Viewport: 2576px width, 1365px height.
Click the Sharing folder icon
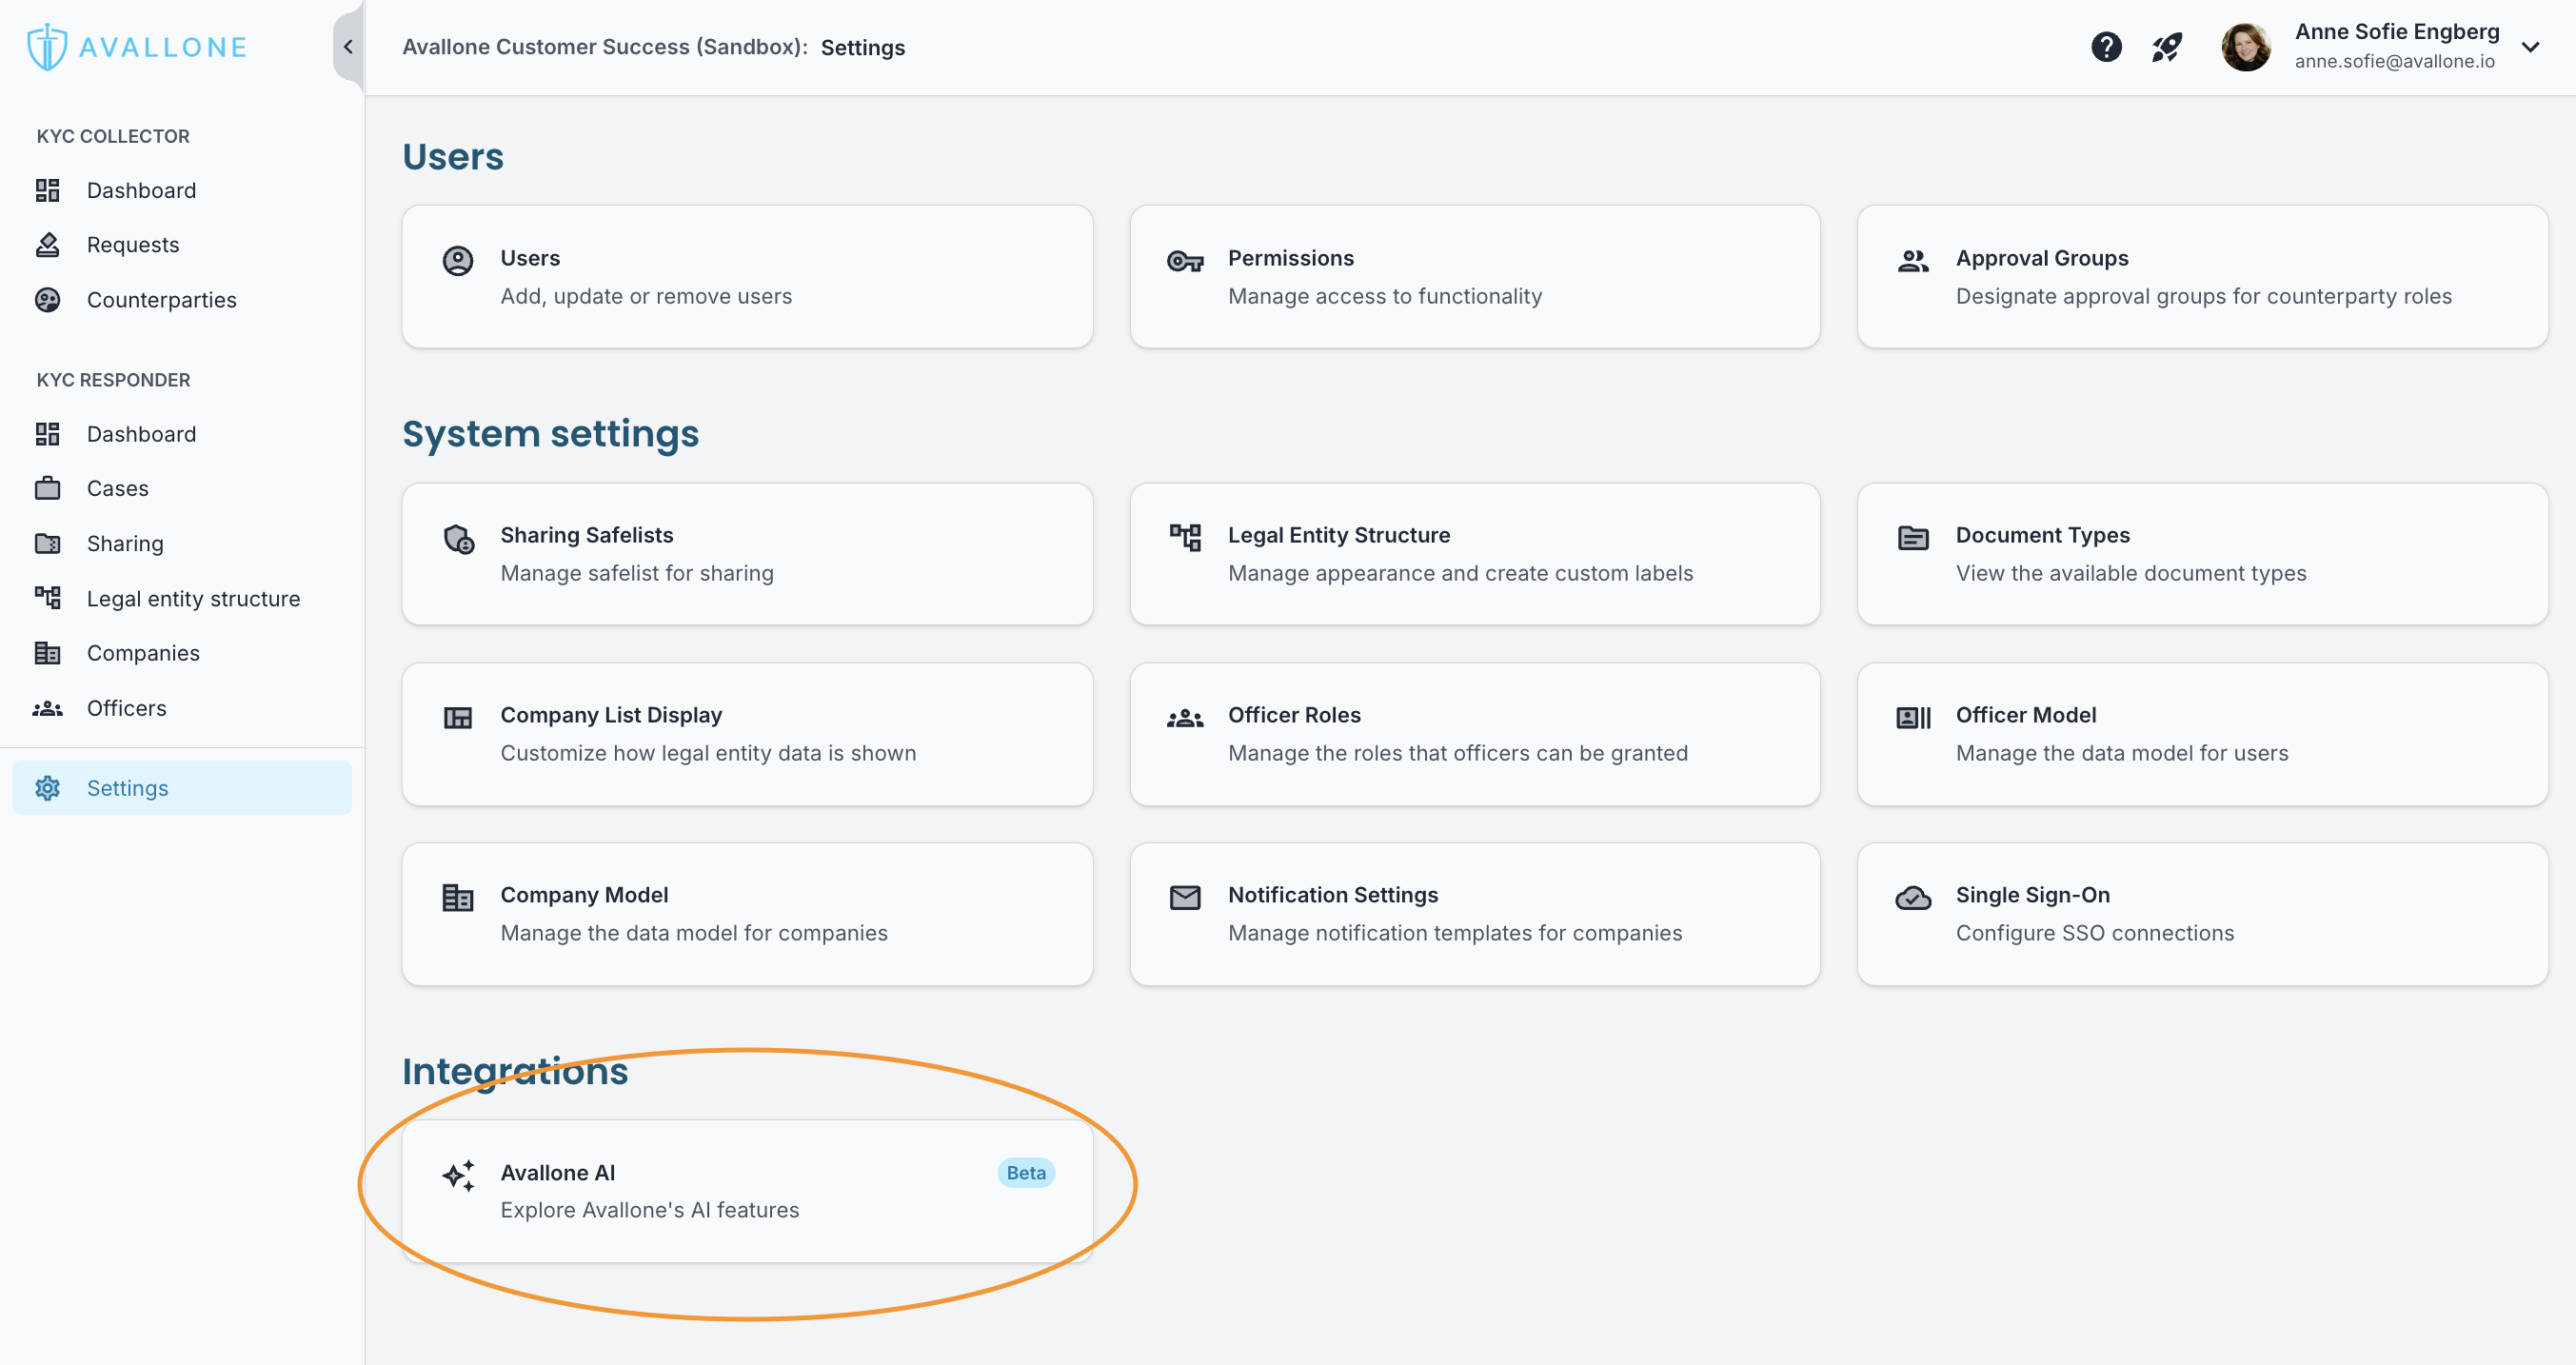coord(47,543)
